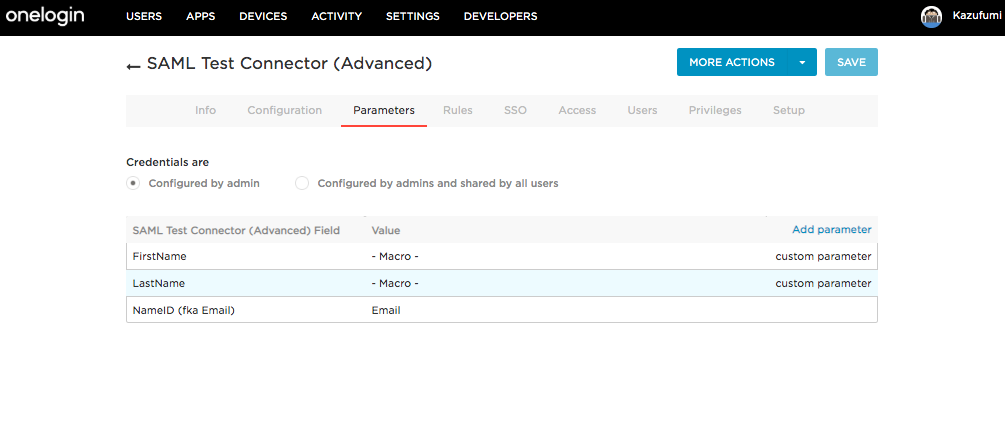Switch to the Setup tab
The width and height of the screenshot is (1005, 432).
[789, 110]
